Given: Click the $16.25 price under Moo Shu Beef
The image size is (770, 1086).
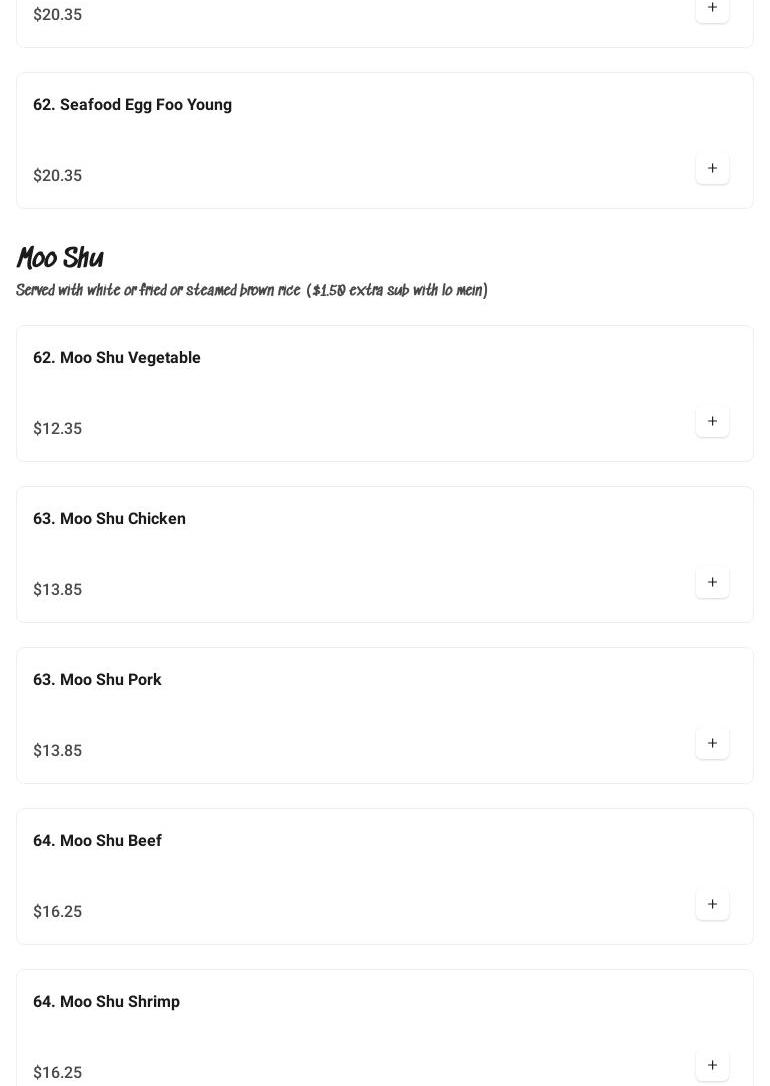Looking at the screenshot, I should pos(58,912).
